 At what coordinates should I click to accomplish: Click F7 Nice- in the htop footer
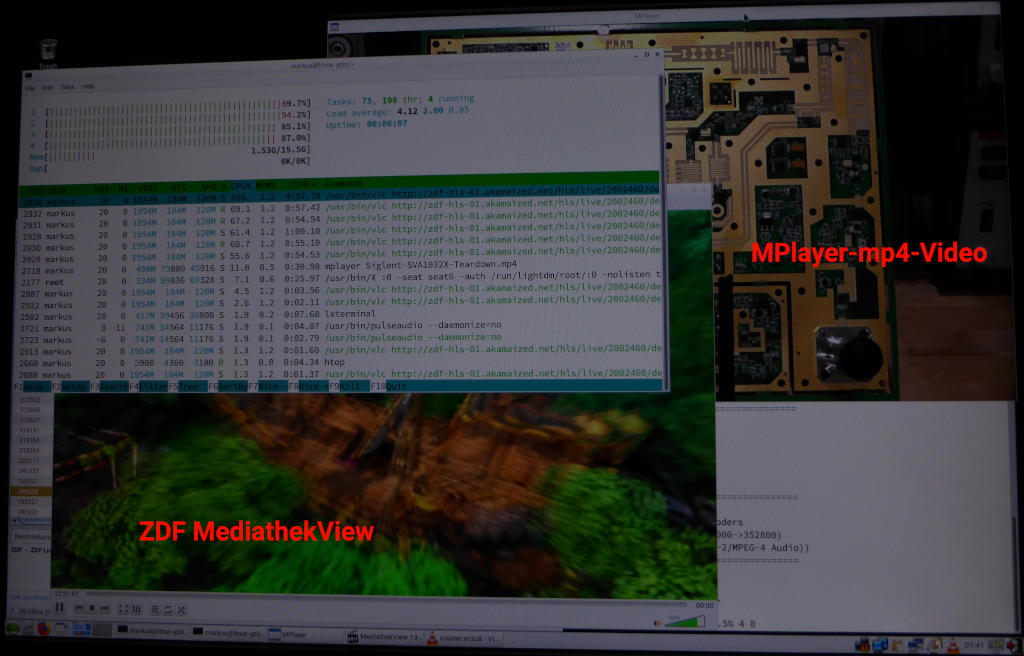268,387
